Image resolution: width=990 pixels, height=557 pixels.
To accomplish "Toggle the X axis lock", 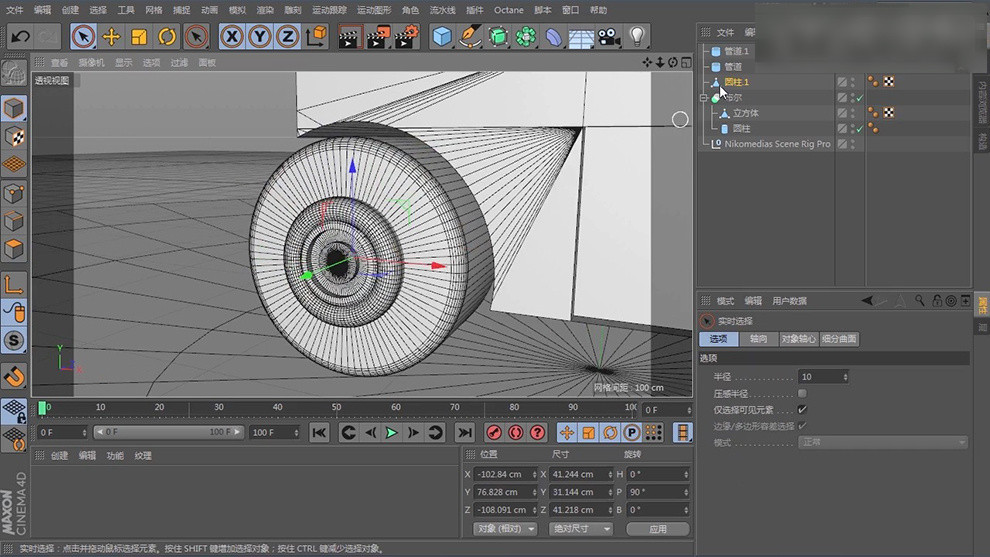I will [x=232, y=37].
